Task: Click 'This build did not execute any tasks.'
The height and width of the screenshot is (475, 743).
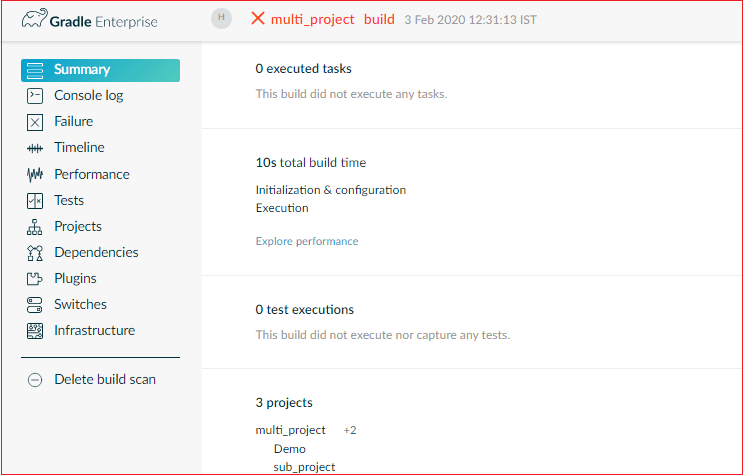Action: (351, 94)
